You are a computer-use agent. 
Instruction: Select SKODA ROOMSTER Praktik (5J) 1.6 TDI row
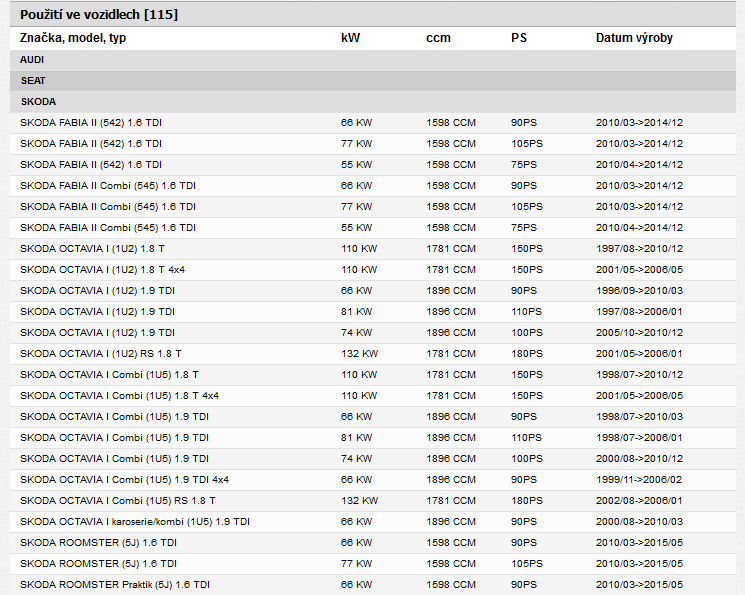click(372, 585)
